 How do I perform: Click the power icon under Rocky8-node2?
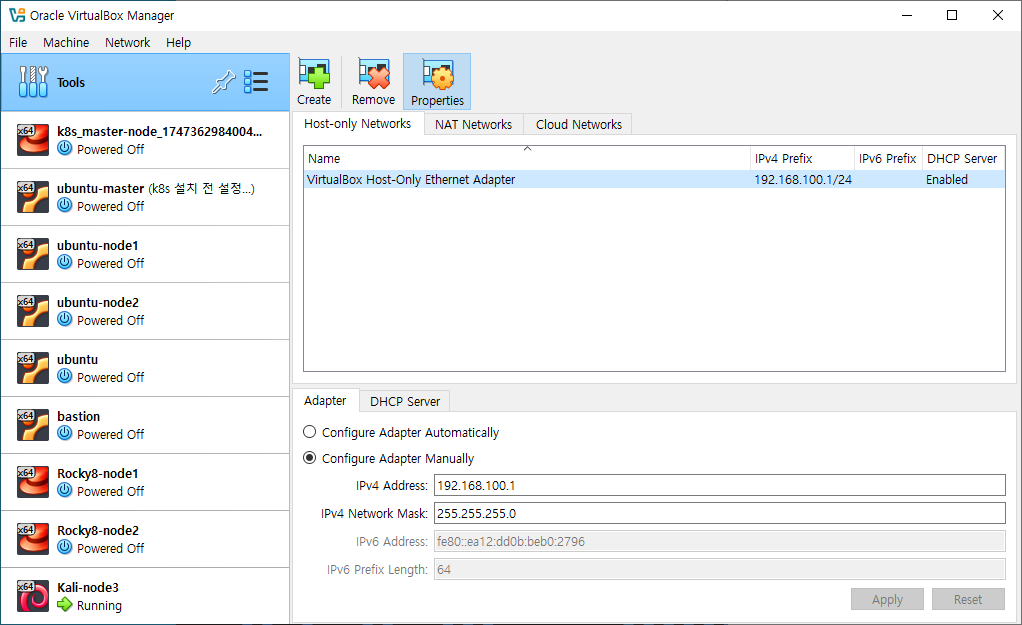pyautogui.click(x=65, y=547)
